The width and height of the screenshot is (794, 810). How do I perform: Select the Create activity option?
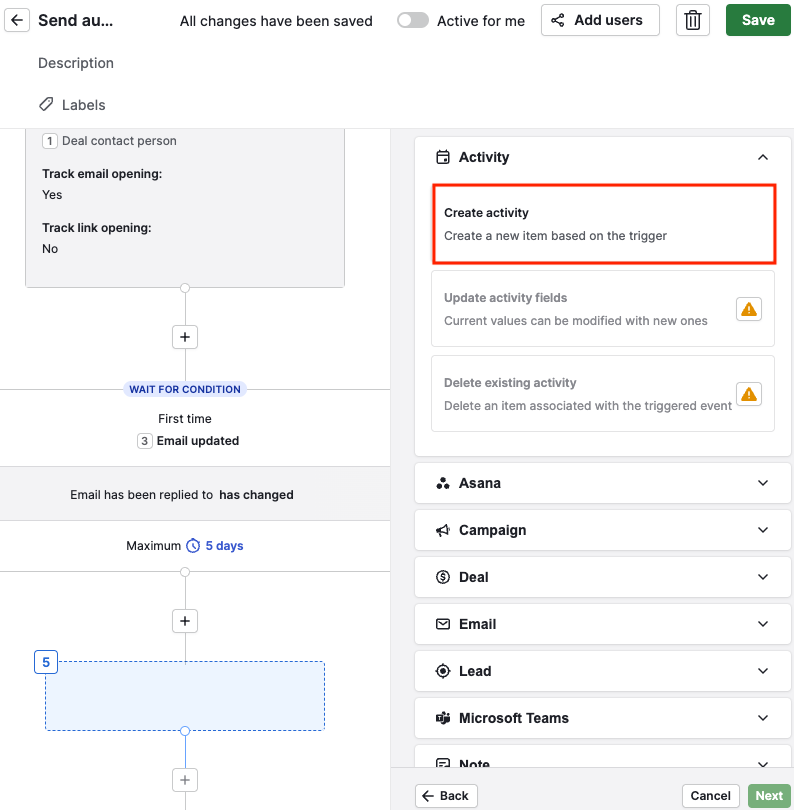(x=604, y=224)
